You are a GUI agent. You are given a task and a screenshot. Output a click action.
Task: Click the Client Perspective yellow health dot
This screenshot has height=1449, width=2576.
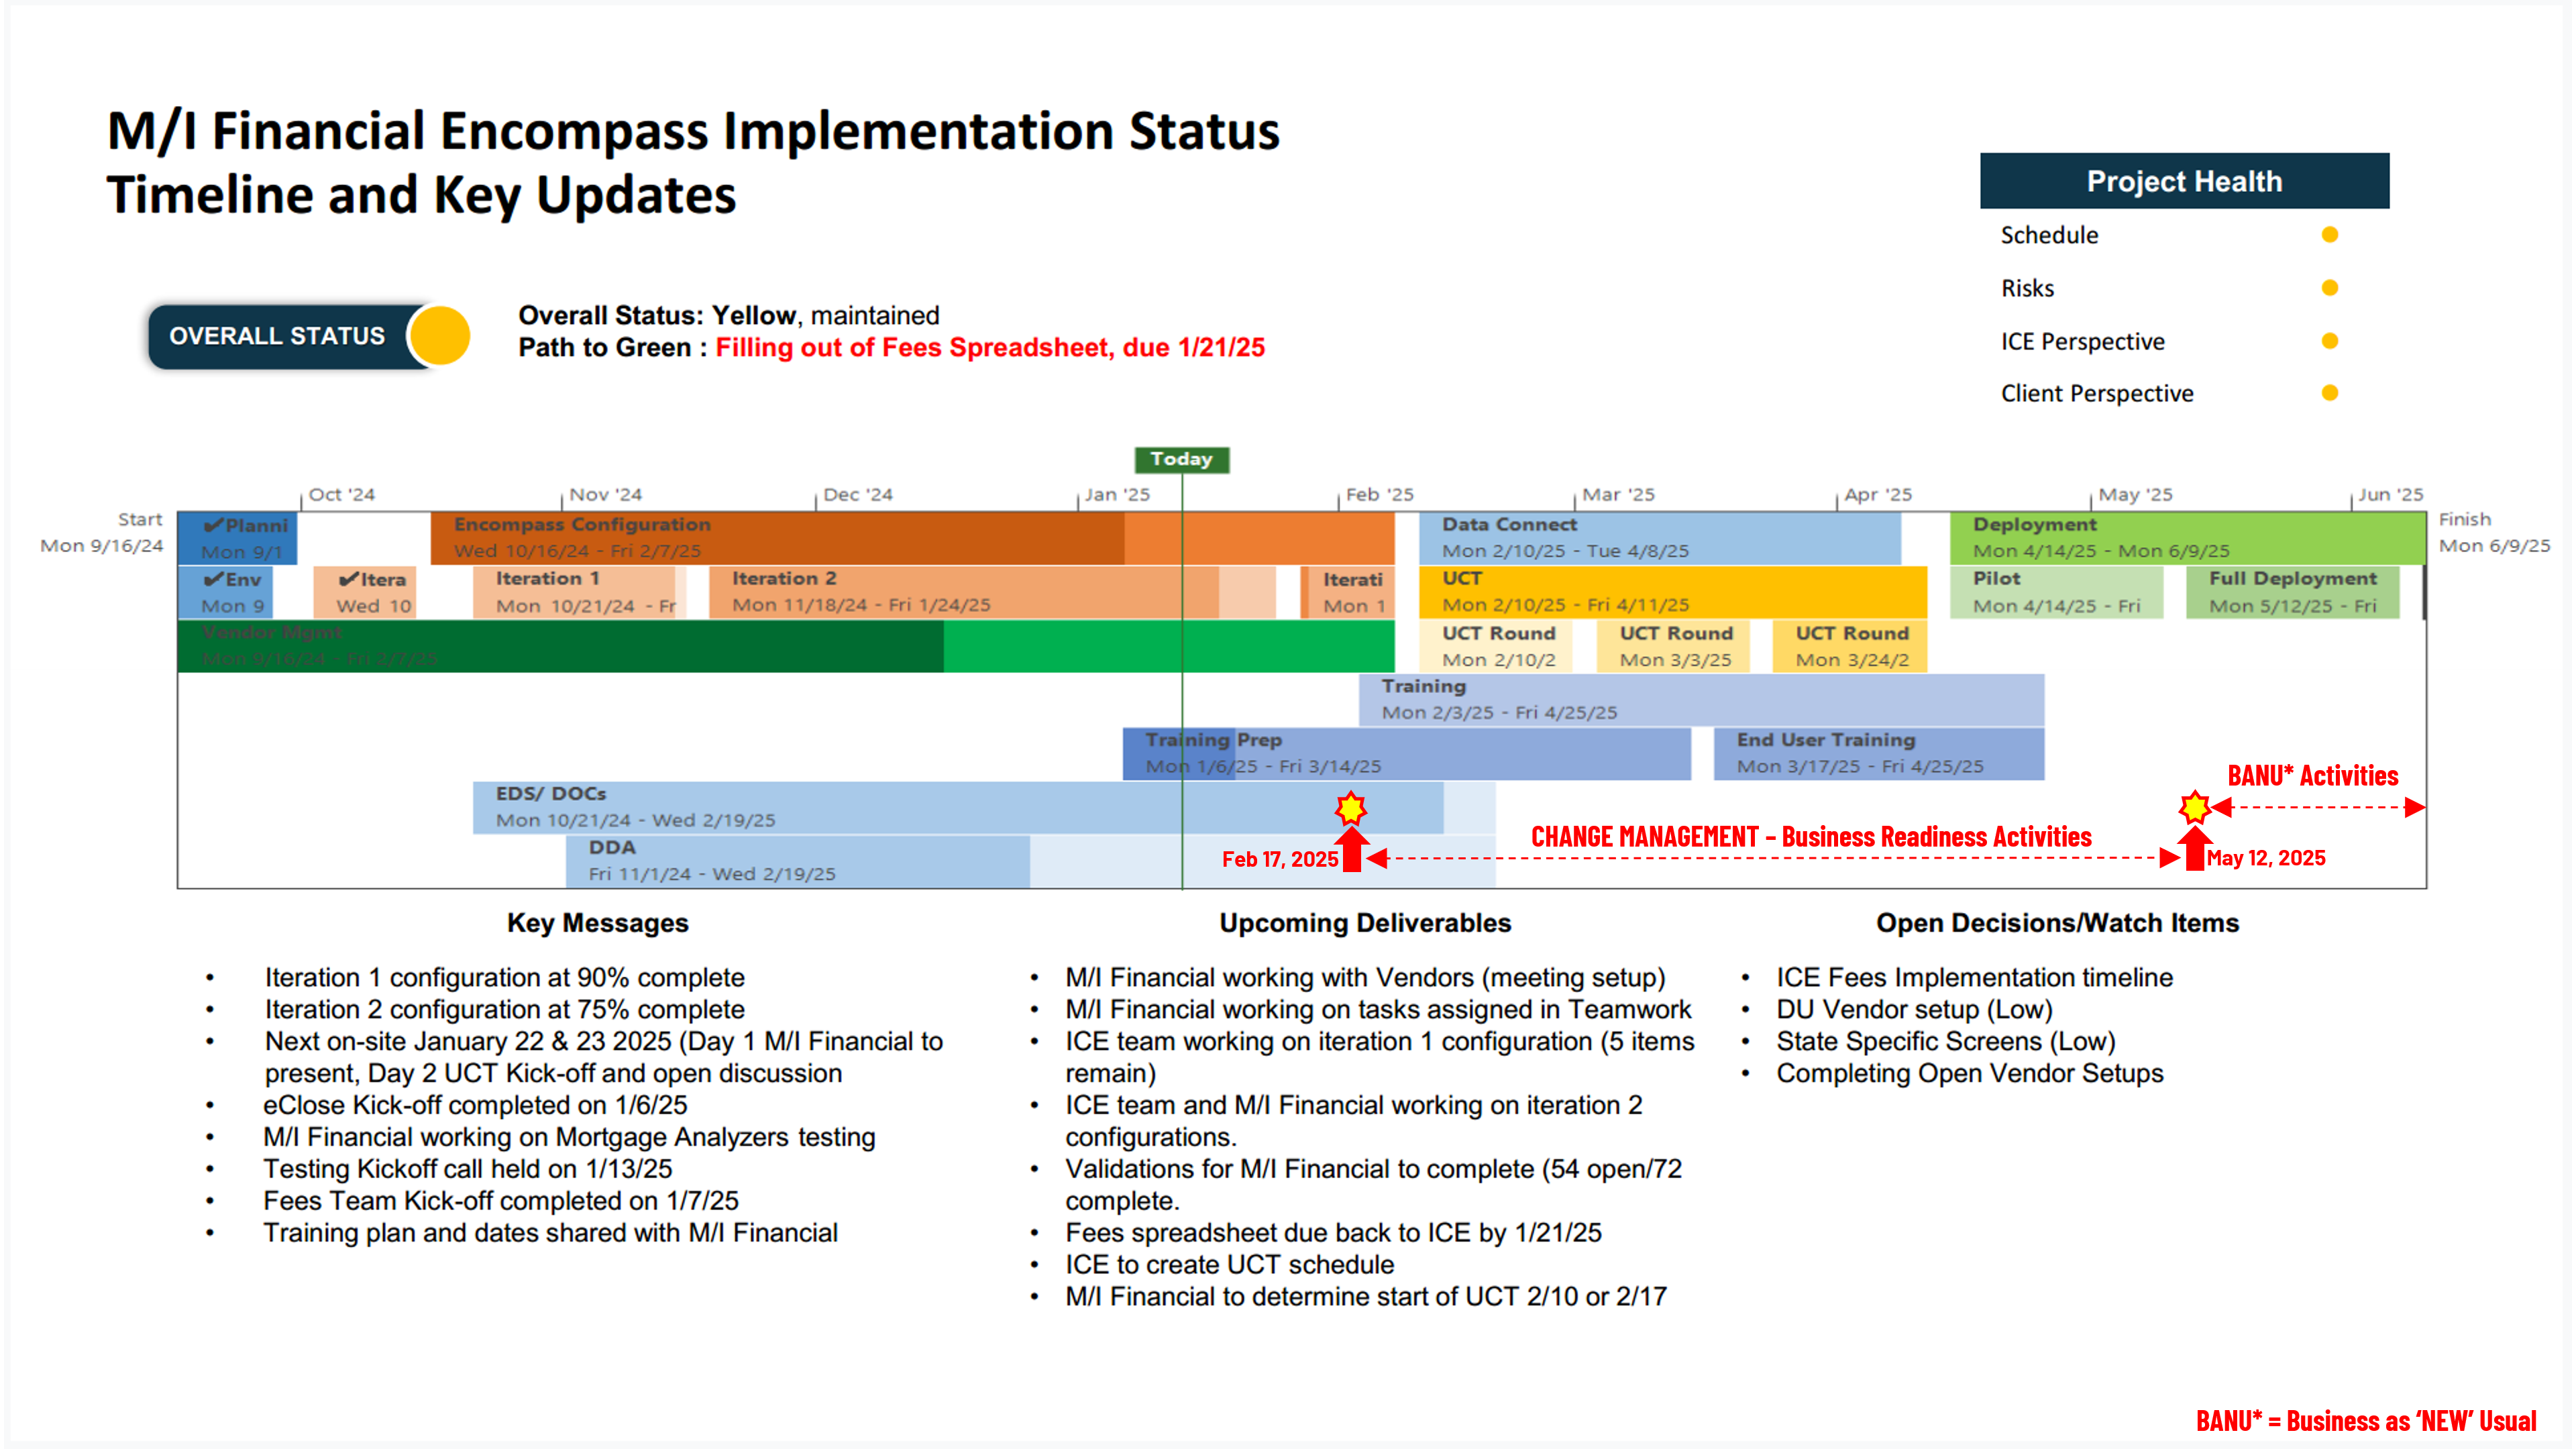coord(2329,393)
